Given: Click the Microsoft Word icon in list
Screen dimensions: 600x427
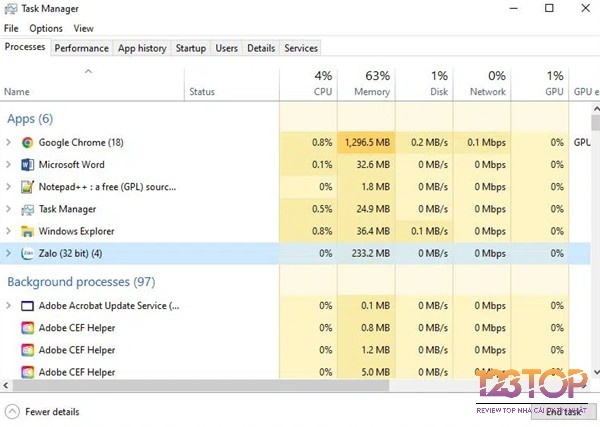Looking at the screenshot, I should click(x=27, y=165).
